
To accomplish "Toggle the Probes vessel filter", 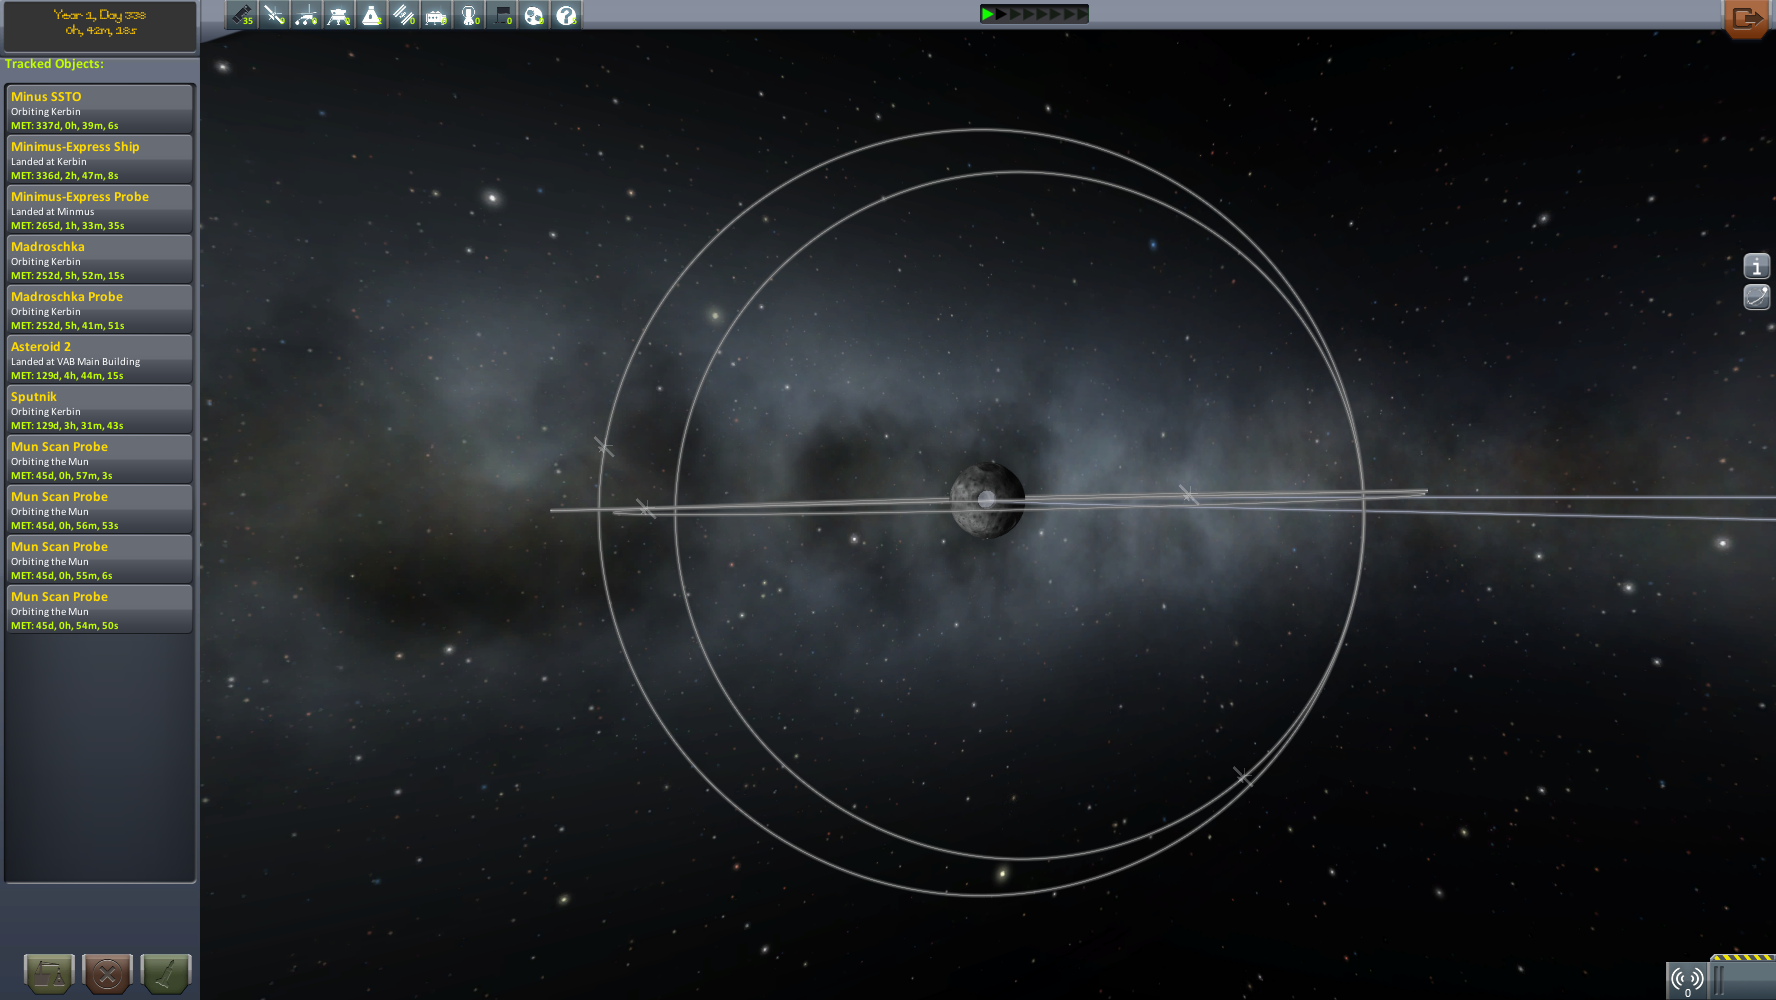I will (x=274, y=15).
